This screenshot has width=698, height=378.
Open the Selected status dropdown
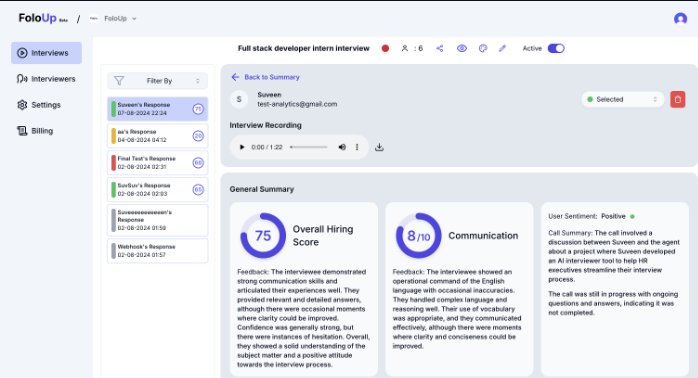click(x=622, y=99)
